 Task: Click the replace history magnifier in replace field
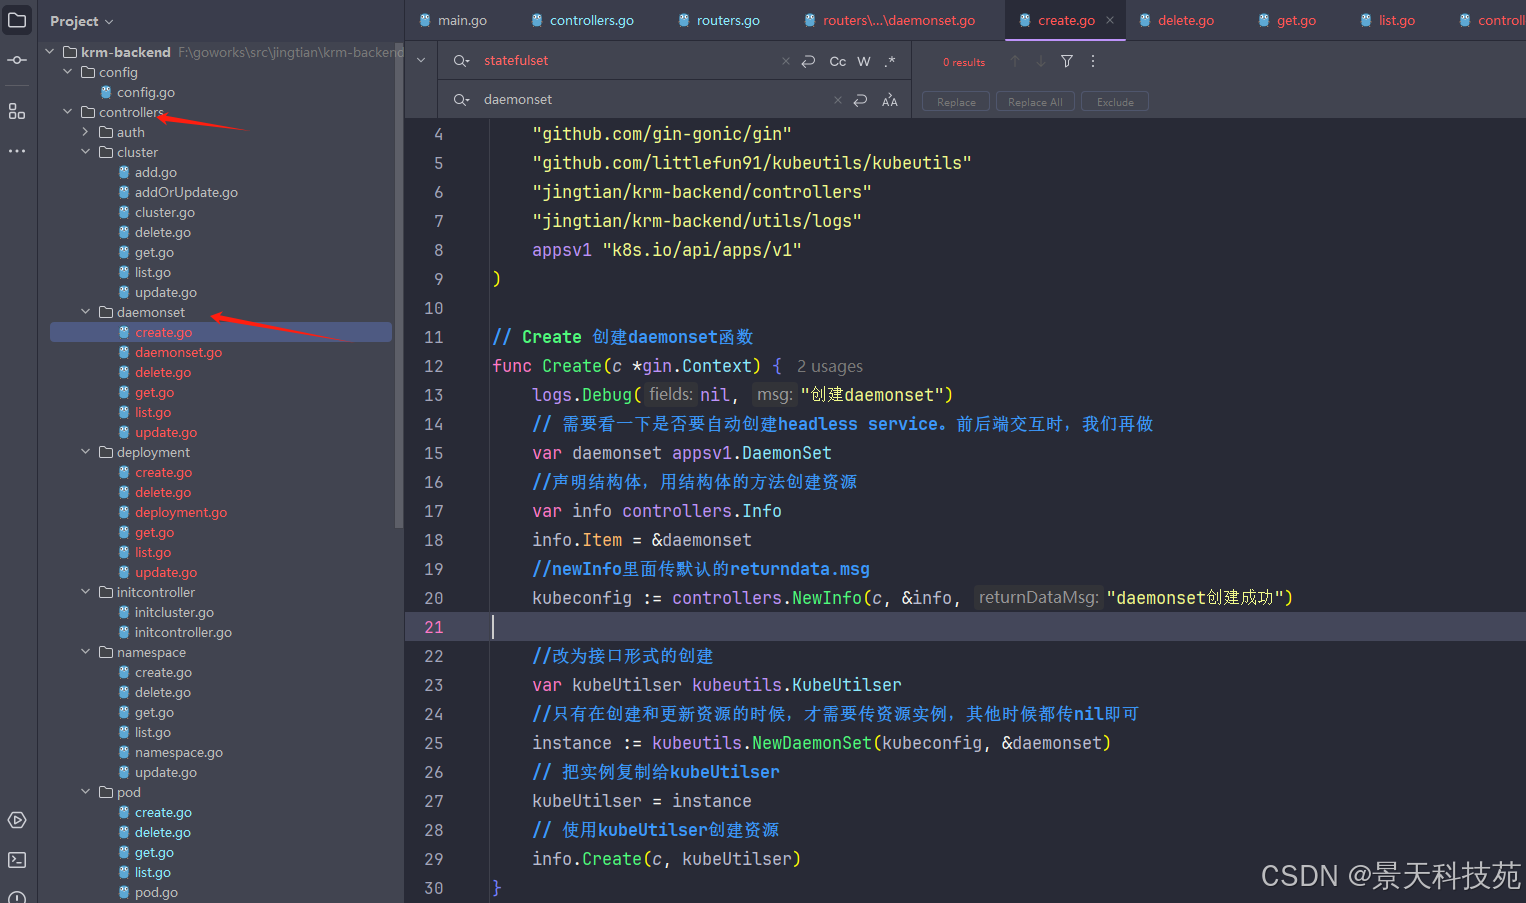tap(461, 100)
